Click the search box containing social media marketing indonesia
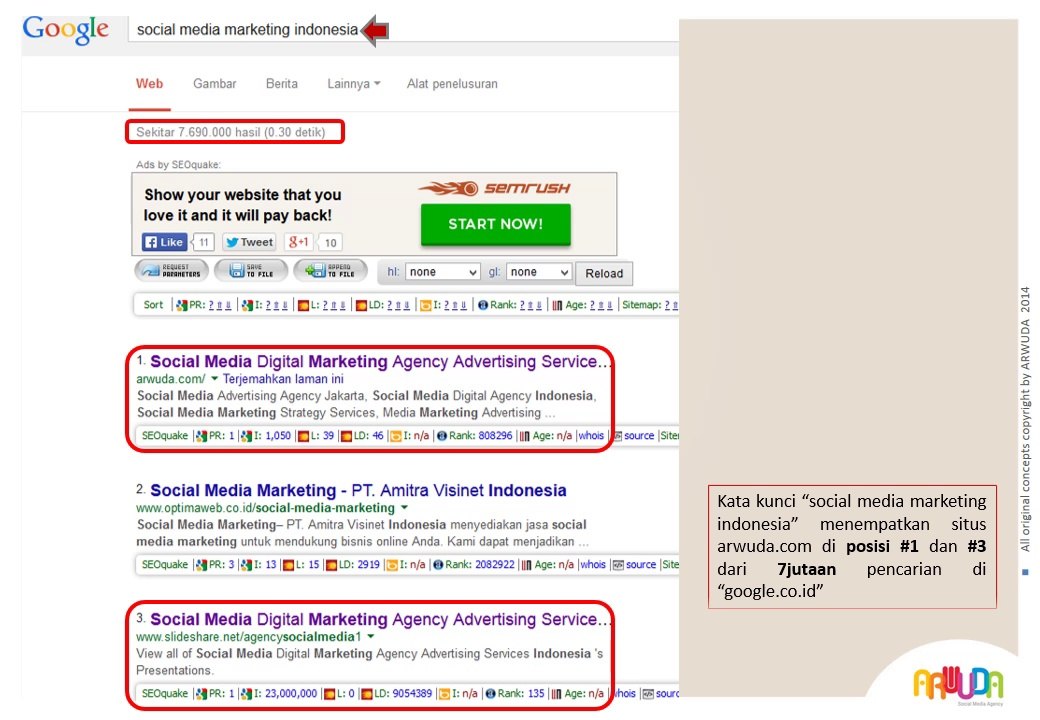 click(403, 30)
